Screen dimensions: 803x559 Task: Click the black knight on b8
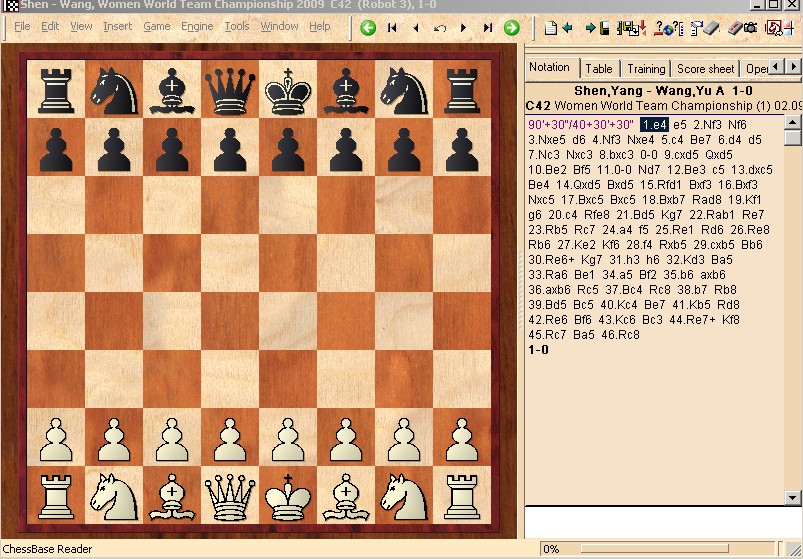click(114, 91)
